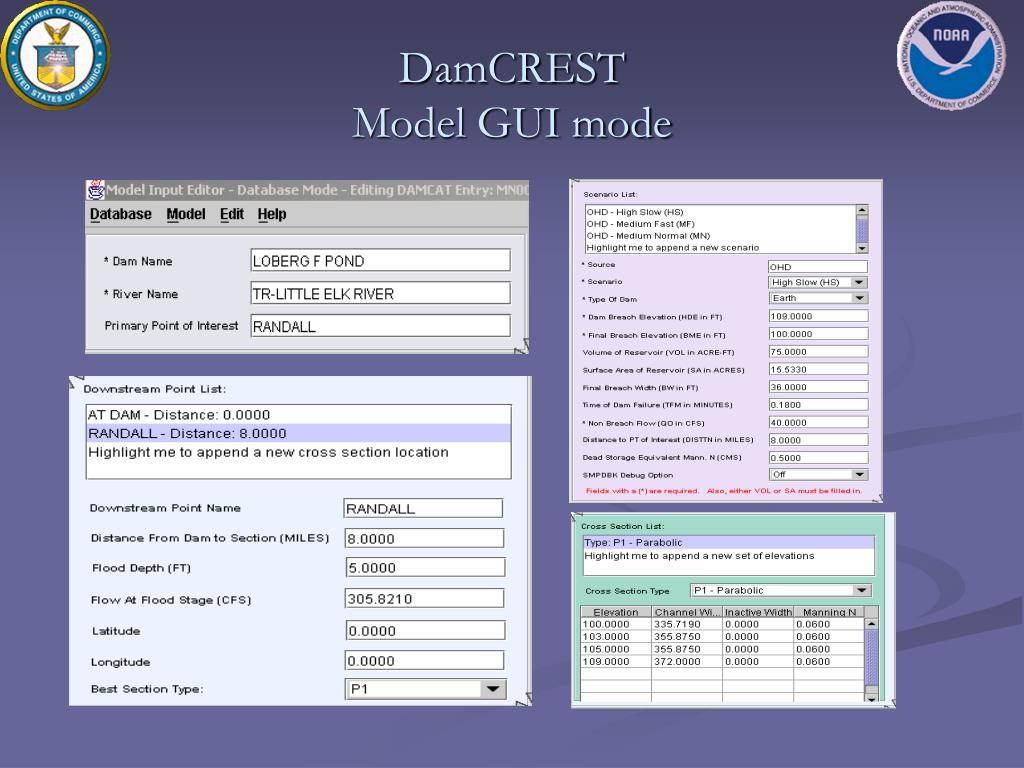The image size is (1024, 768).
Task: Select Highlight me to append new cross section location
Action: 298,452
